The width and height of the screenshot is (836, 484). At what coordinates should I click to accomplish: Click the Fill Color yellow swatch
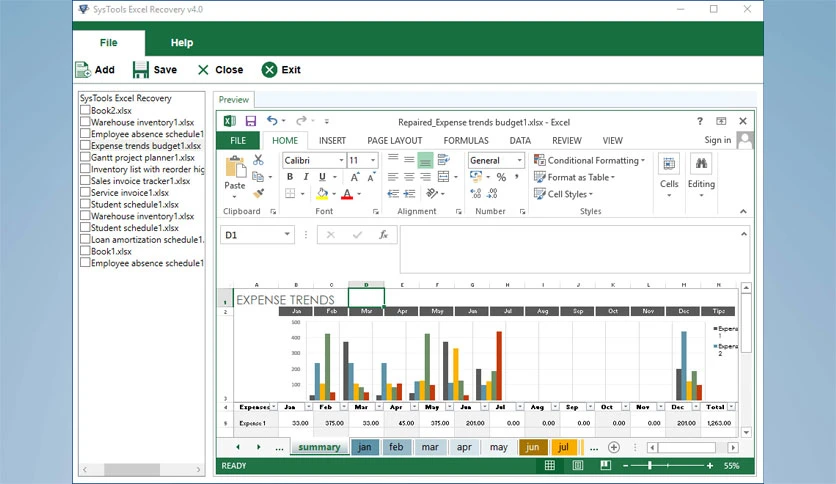pos(322,194)
